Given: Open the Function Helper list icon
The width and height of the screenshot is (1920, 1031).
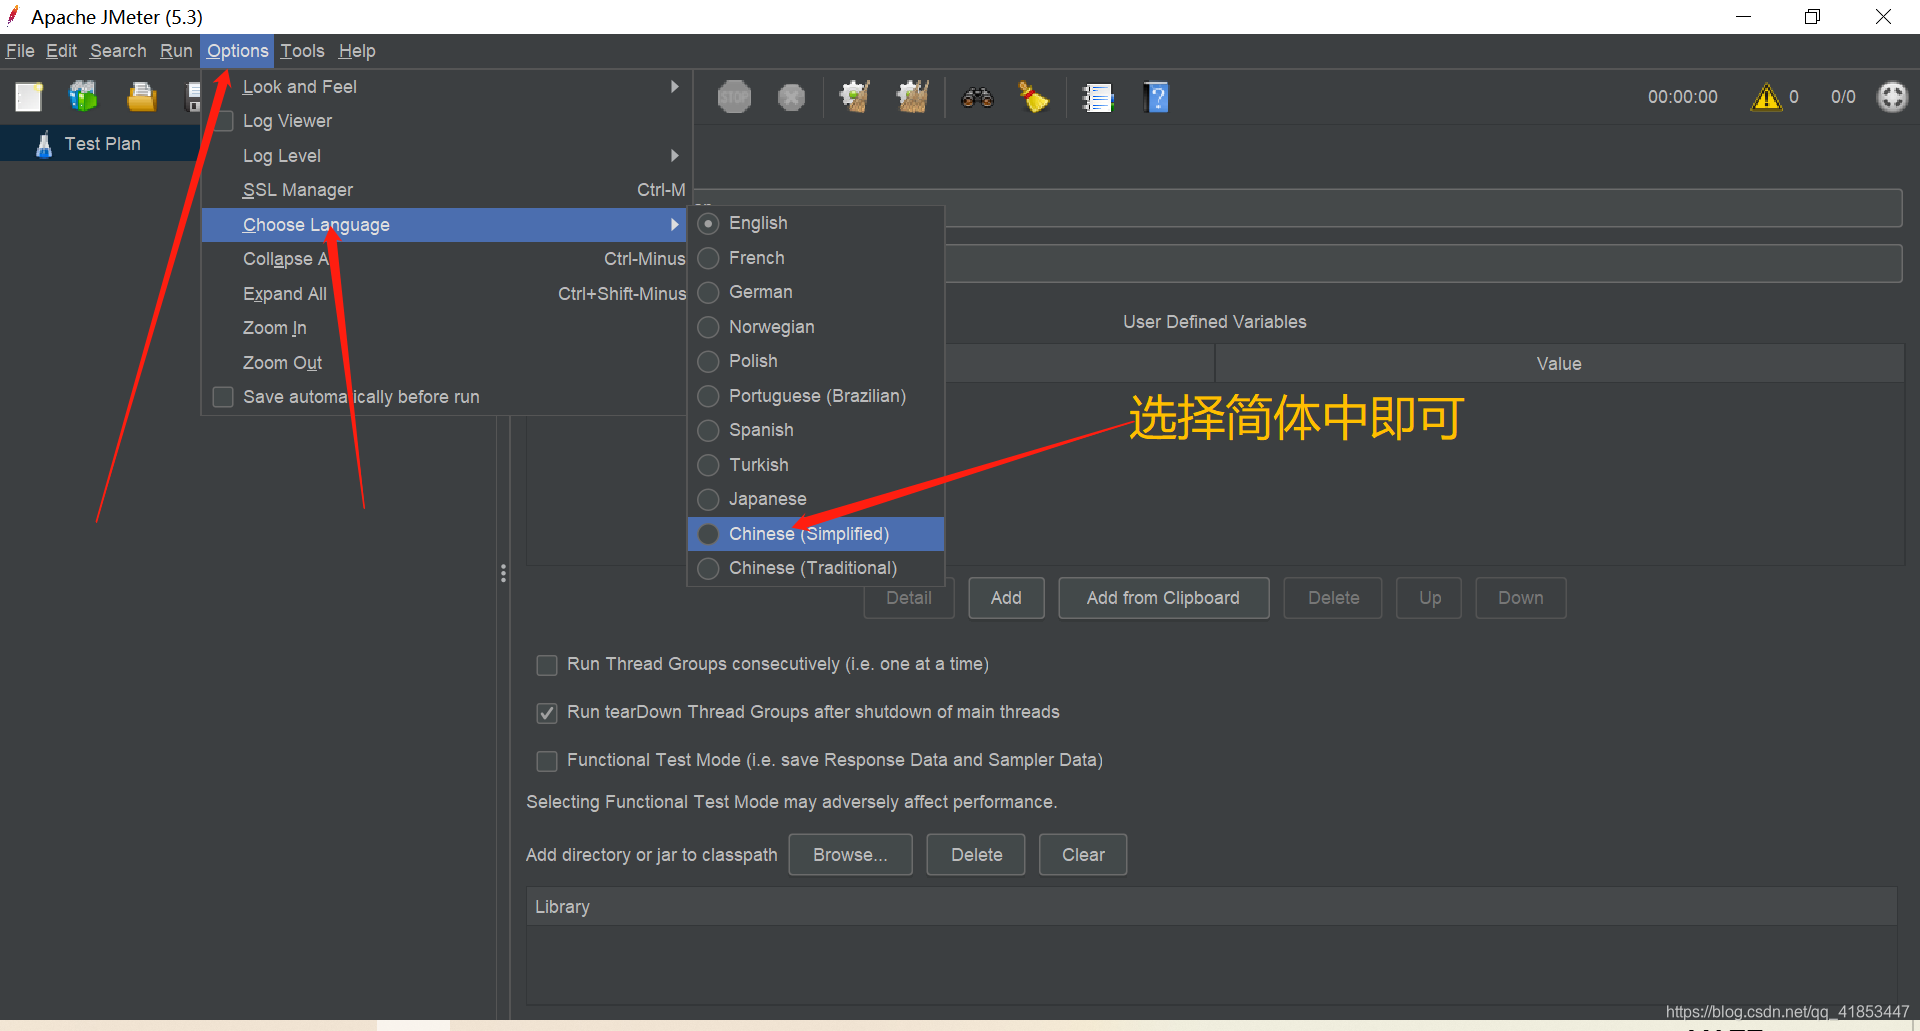Looking at the screenshot, I should tap(1098, 97).
